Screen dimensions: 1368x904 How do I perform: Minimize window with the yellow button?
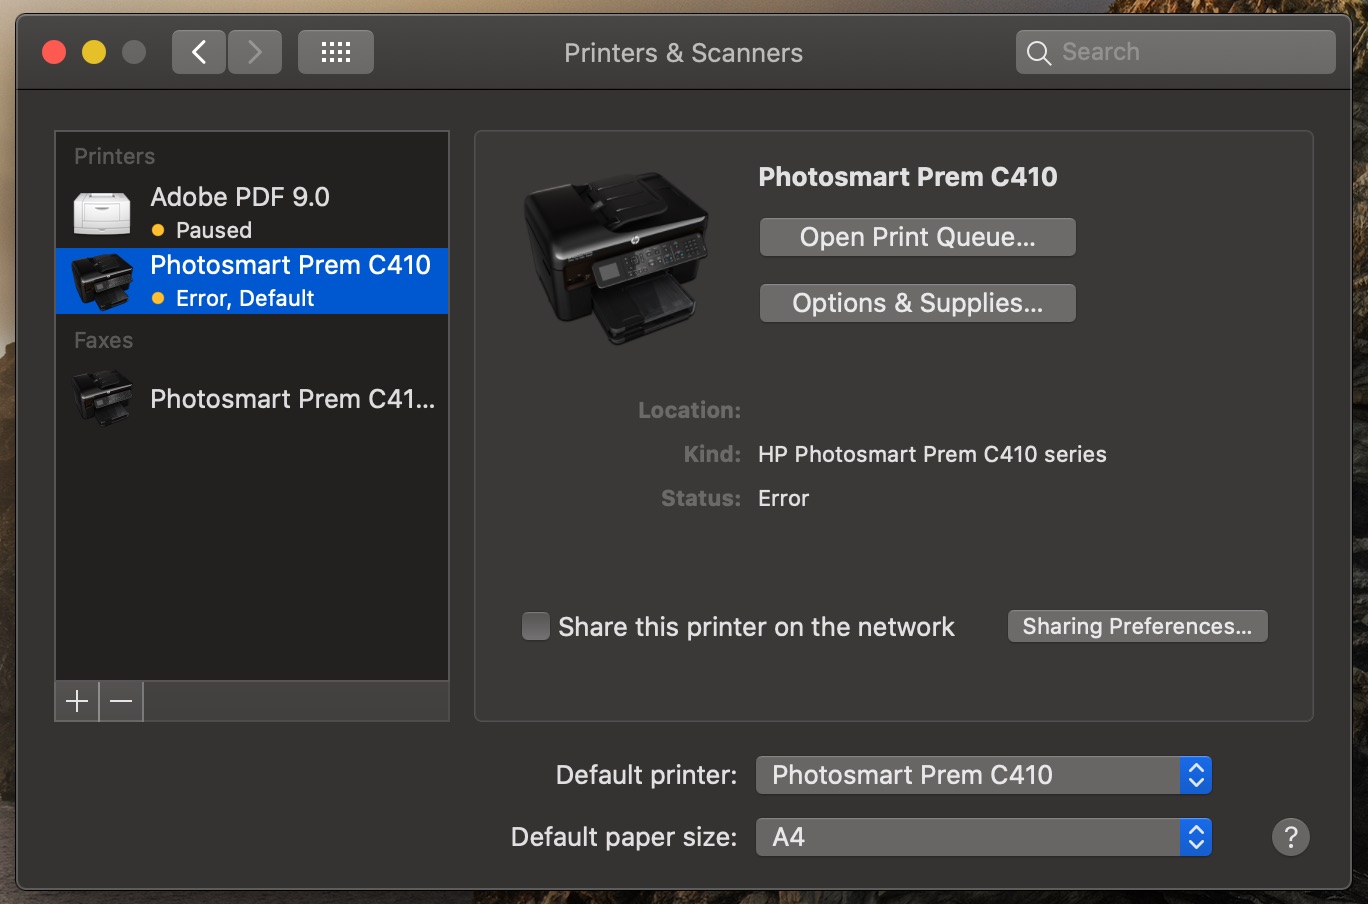pos(94,52)
